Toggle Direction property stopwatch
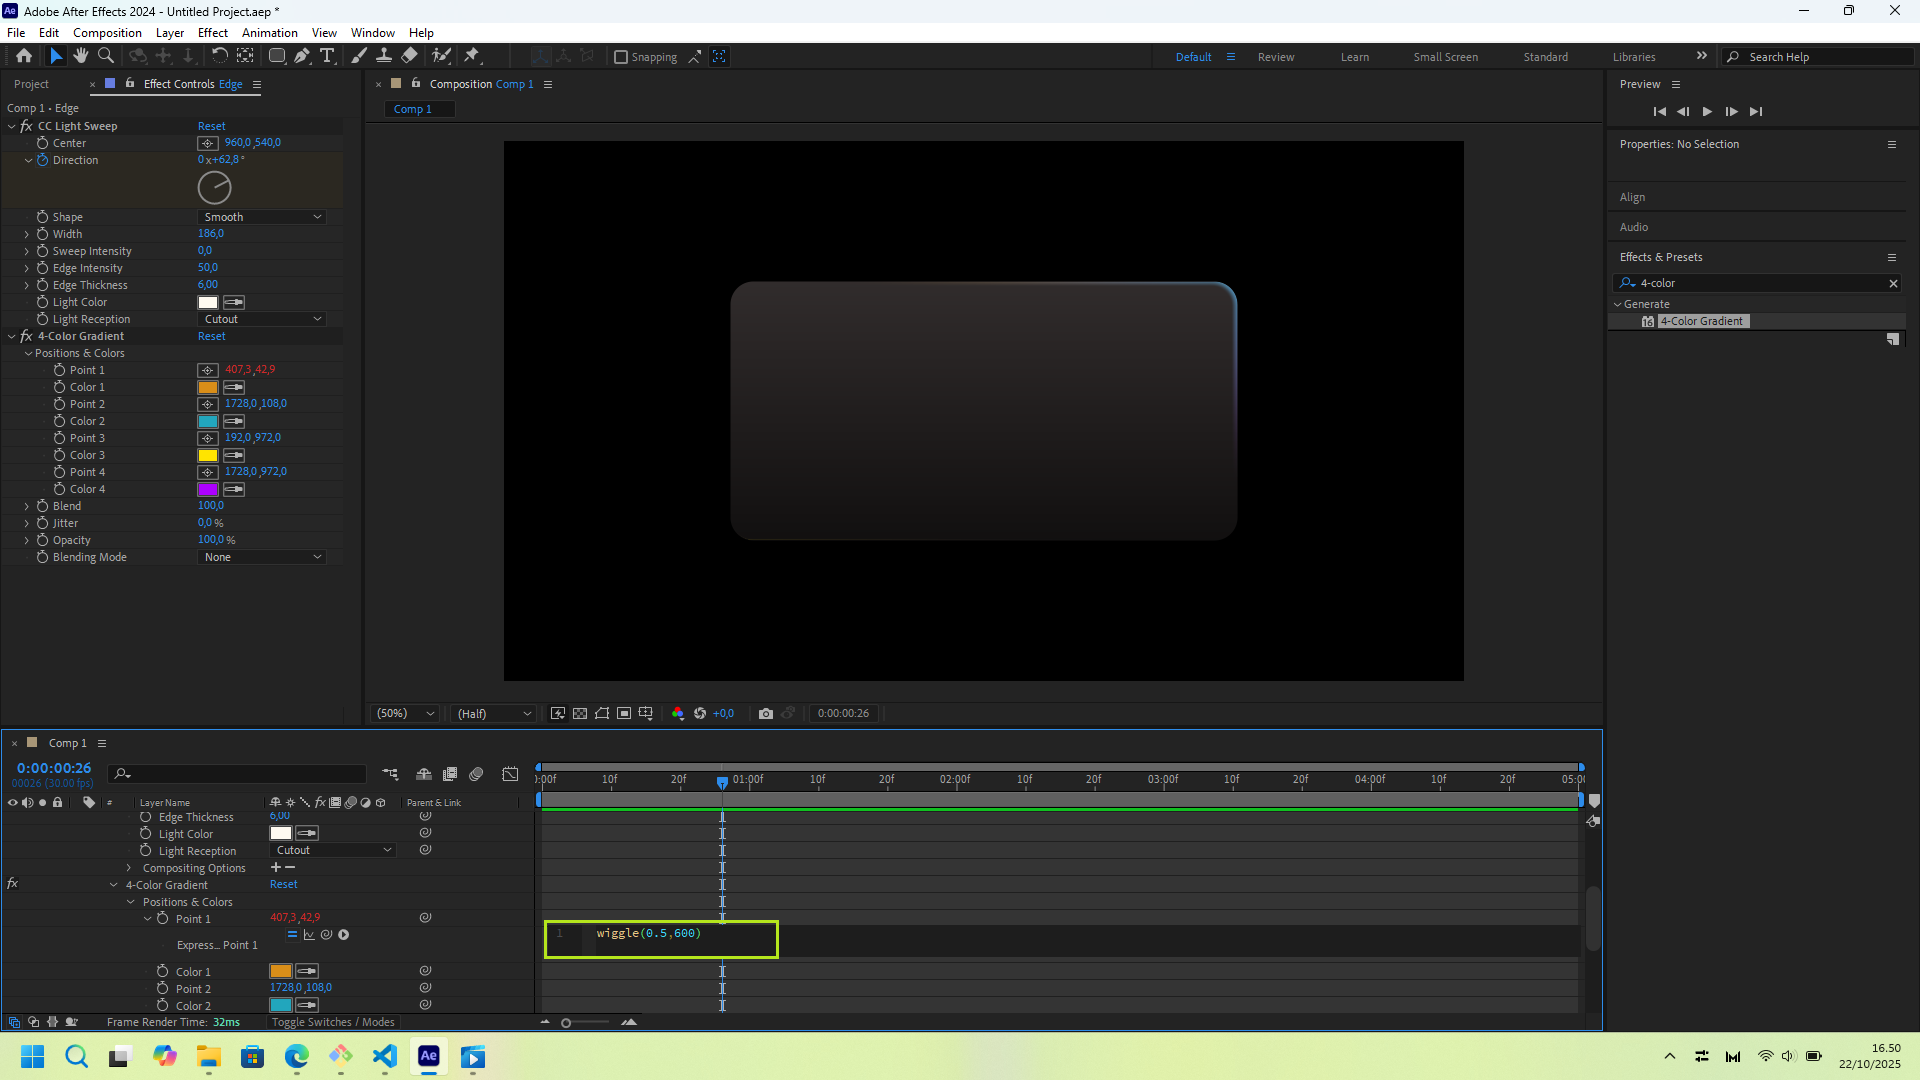Screen dimensions: 1920x1080 43,160
